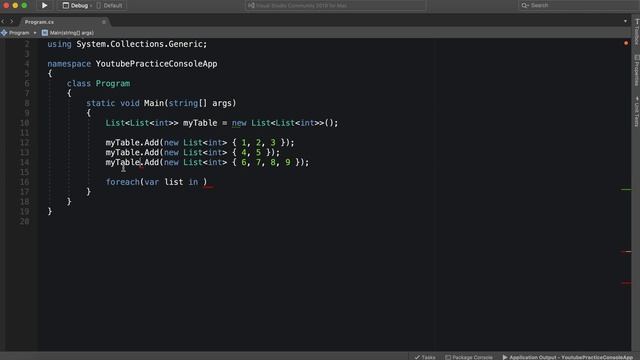Click the search magnifier icon

tap(524, 5)
